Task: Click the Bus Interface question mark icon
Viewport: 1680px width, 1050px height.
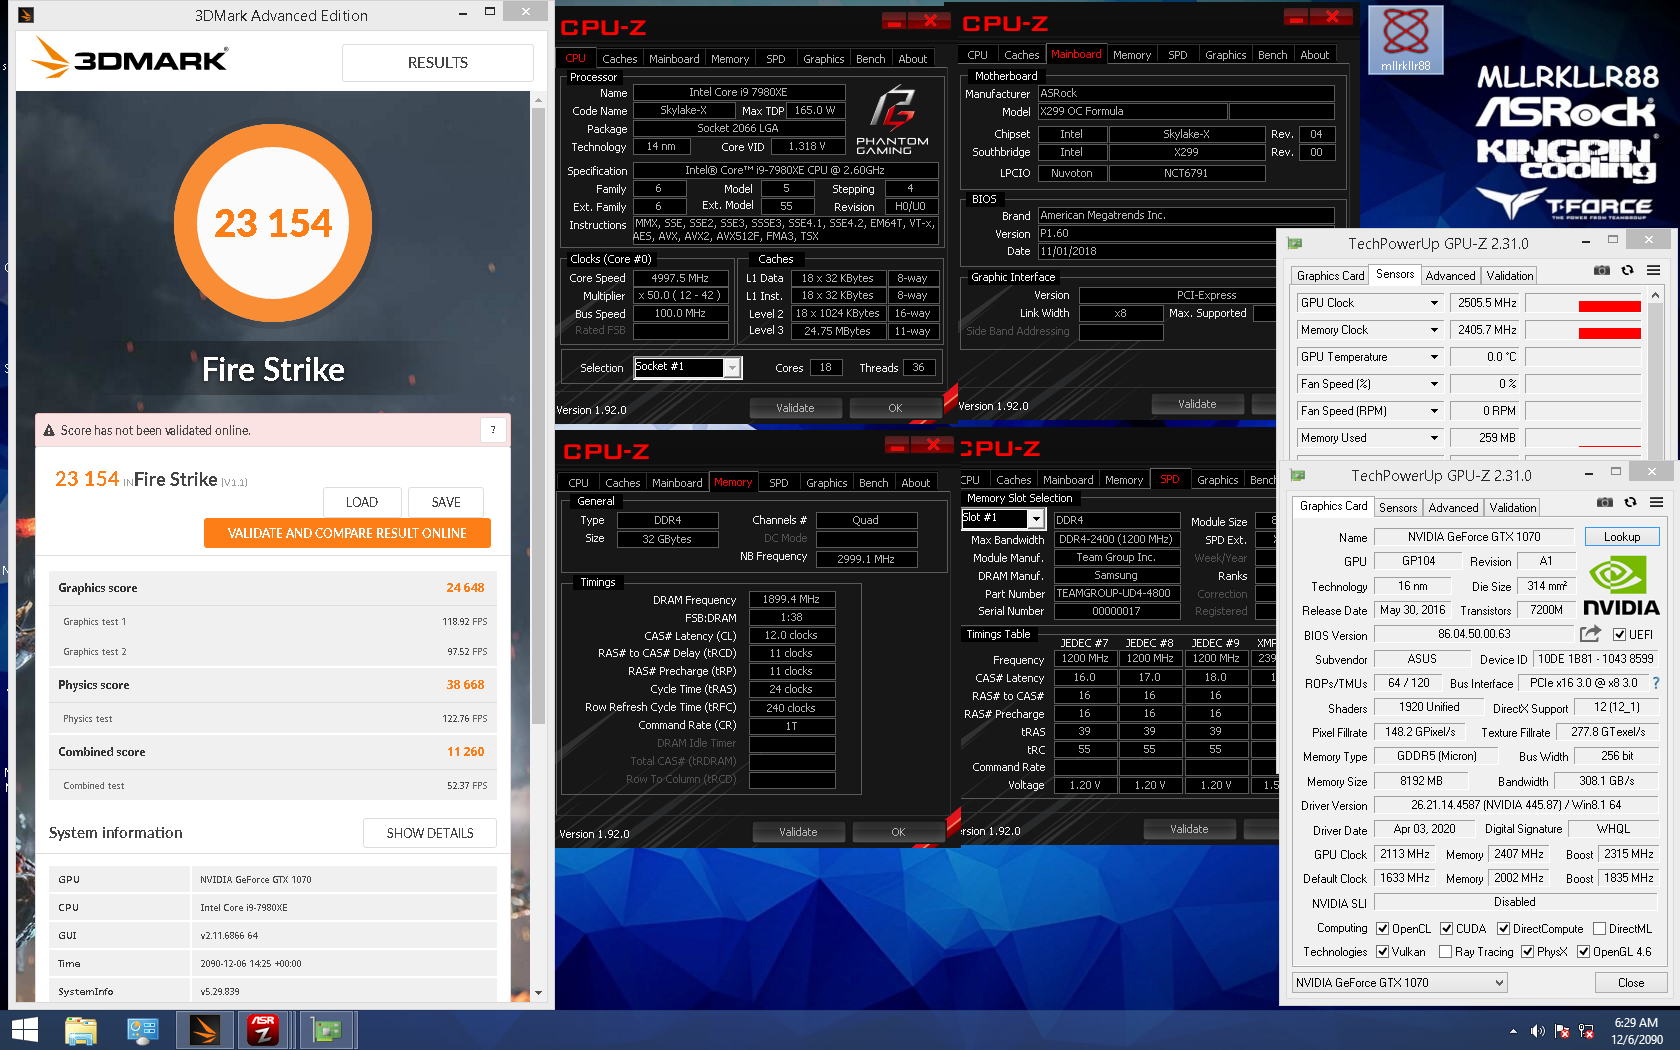Action: 1656,683
